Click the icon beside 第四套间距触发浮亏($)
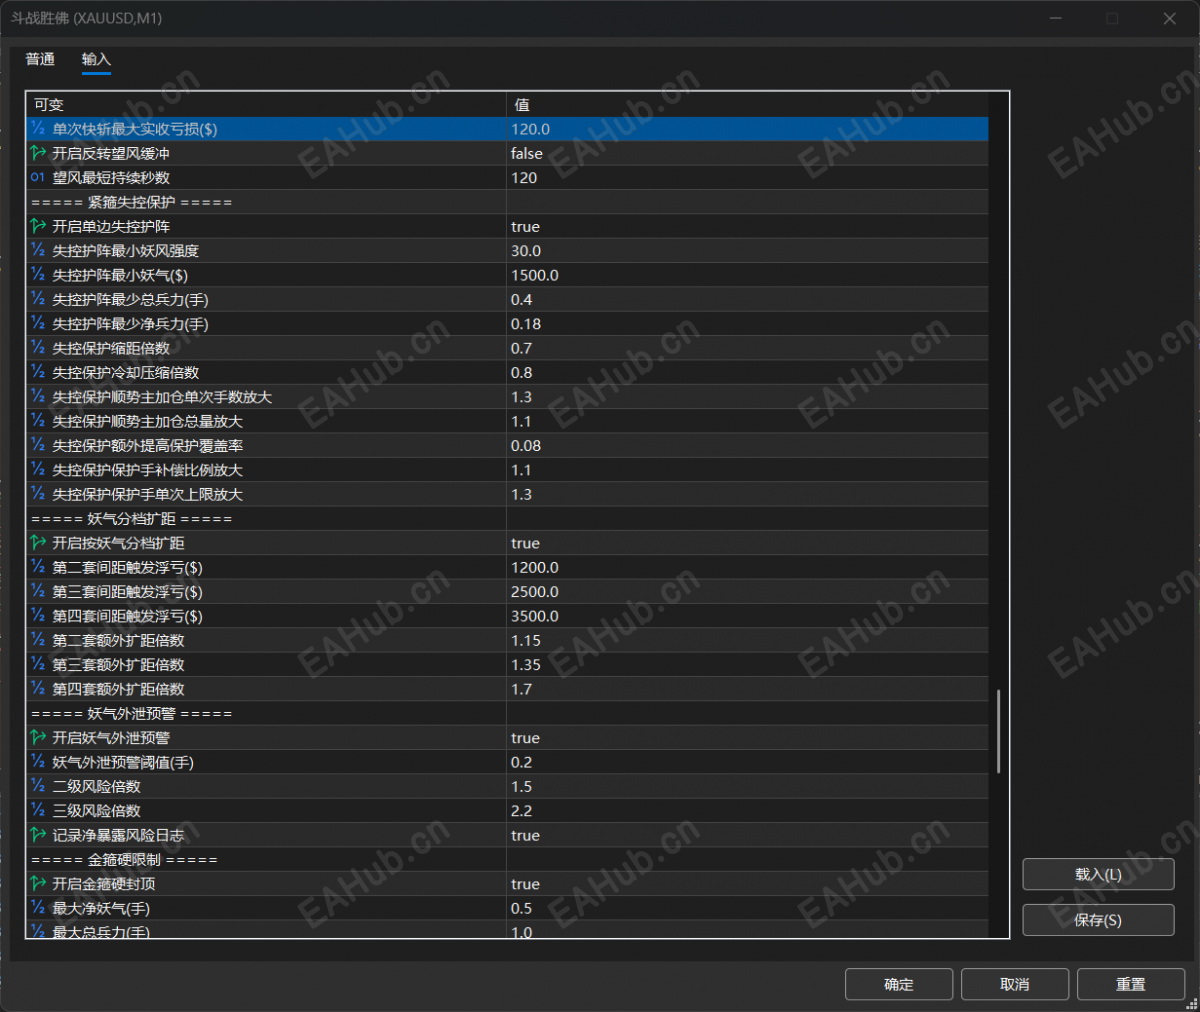Image resolution: width=1200 pixels, height=1012 pixels. pyautogui.click(x=38, y=616)
